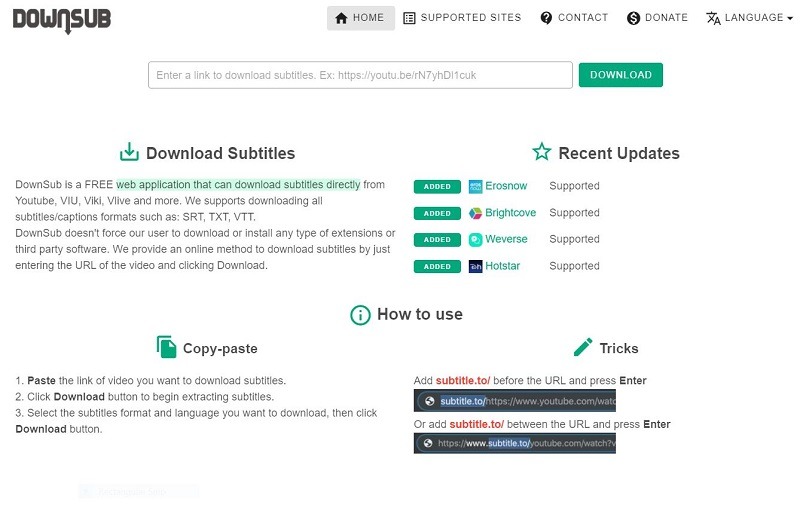
Task: Click the Erosnow site icon
Action: [476, 186]
